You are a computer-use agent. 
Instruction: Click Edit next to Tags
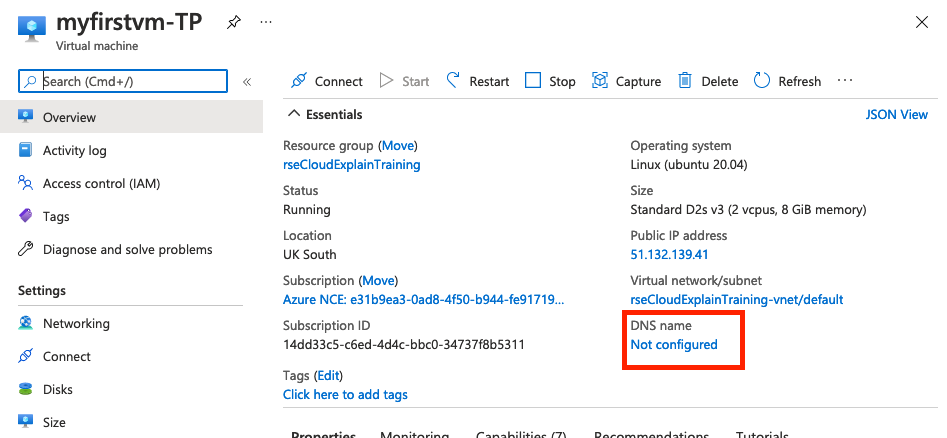(x=329, y=376)
